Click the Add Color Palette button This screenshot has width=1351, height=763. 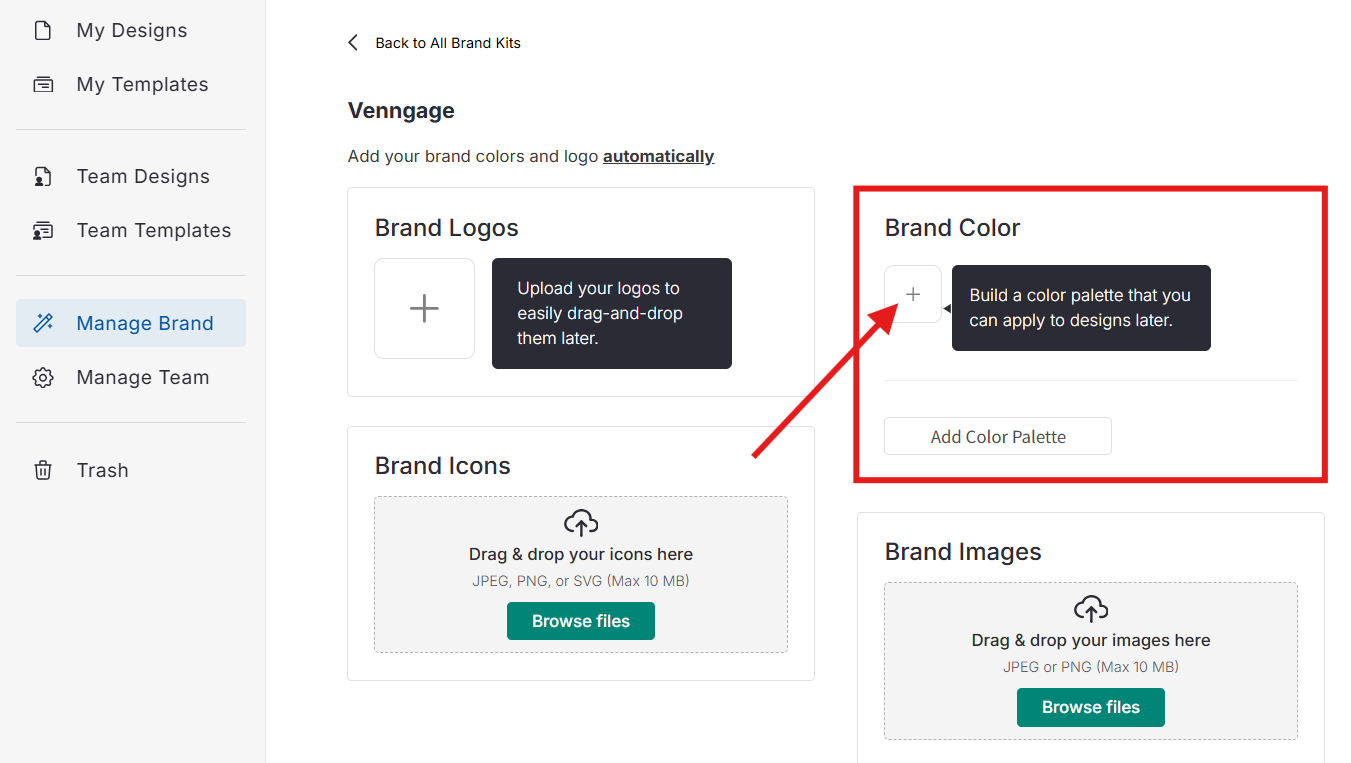[997, 437]
